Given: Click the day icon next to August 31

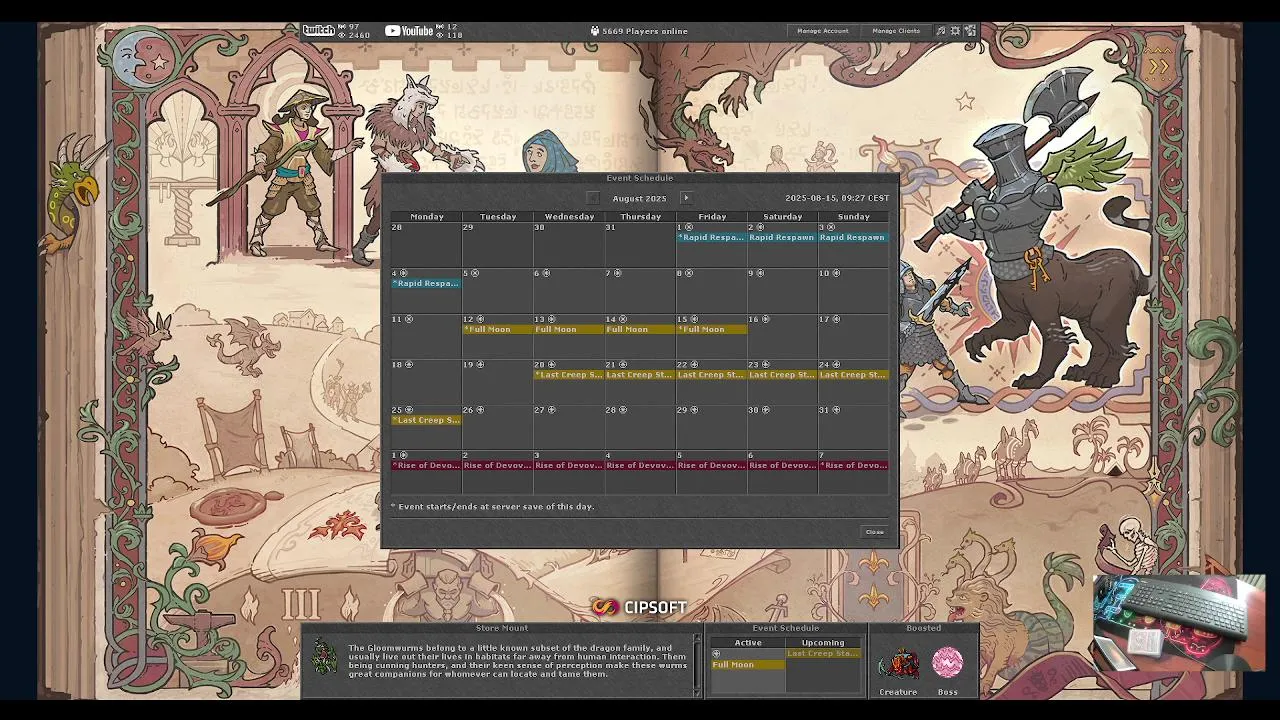Looking at the screenshot, I should (x=835, y=410).
